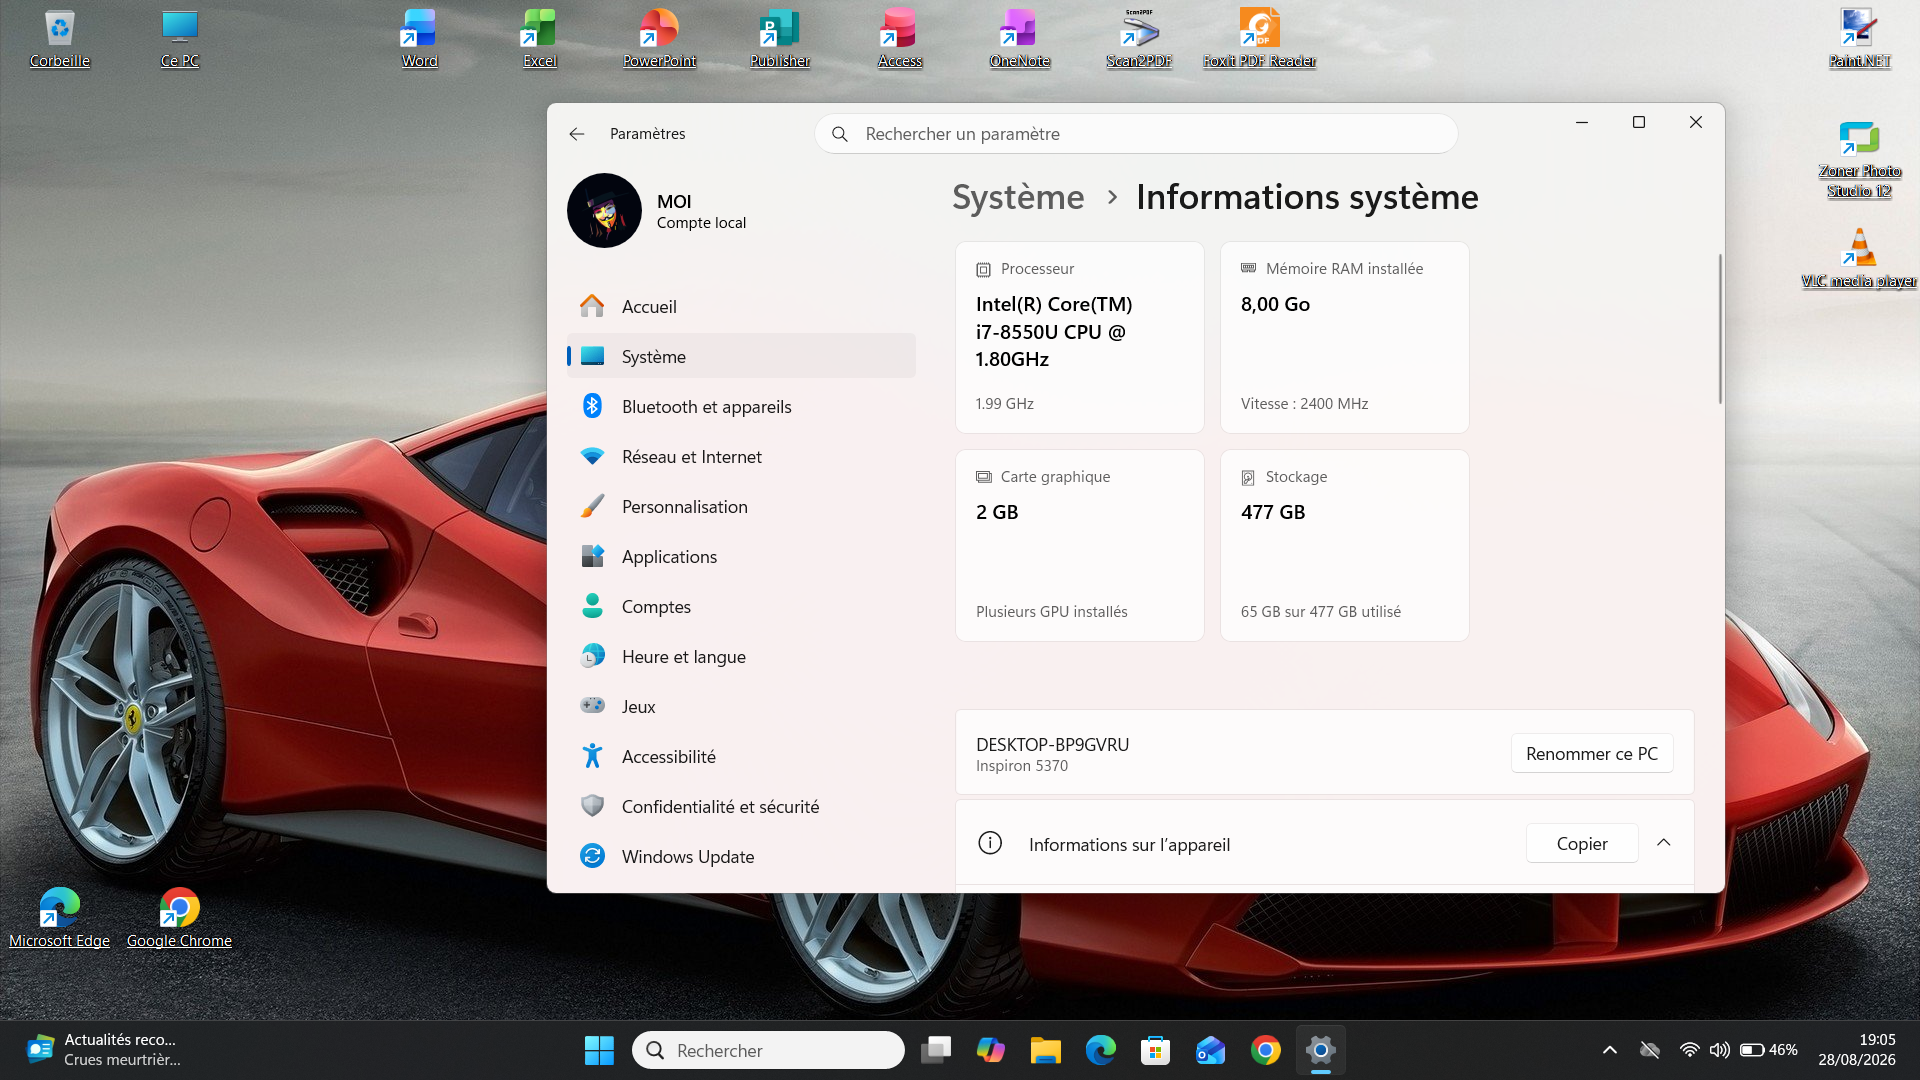This screenshot has width=1920, height=1080.
Task: Click the Mémoire RAM installée card
Action: 1345,338
